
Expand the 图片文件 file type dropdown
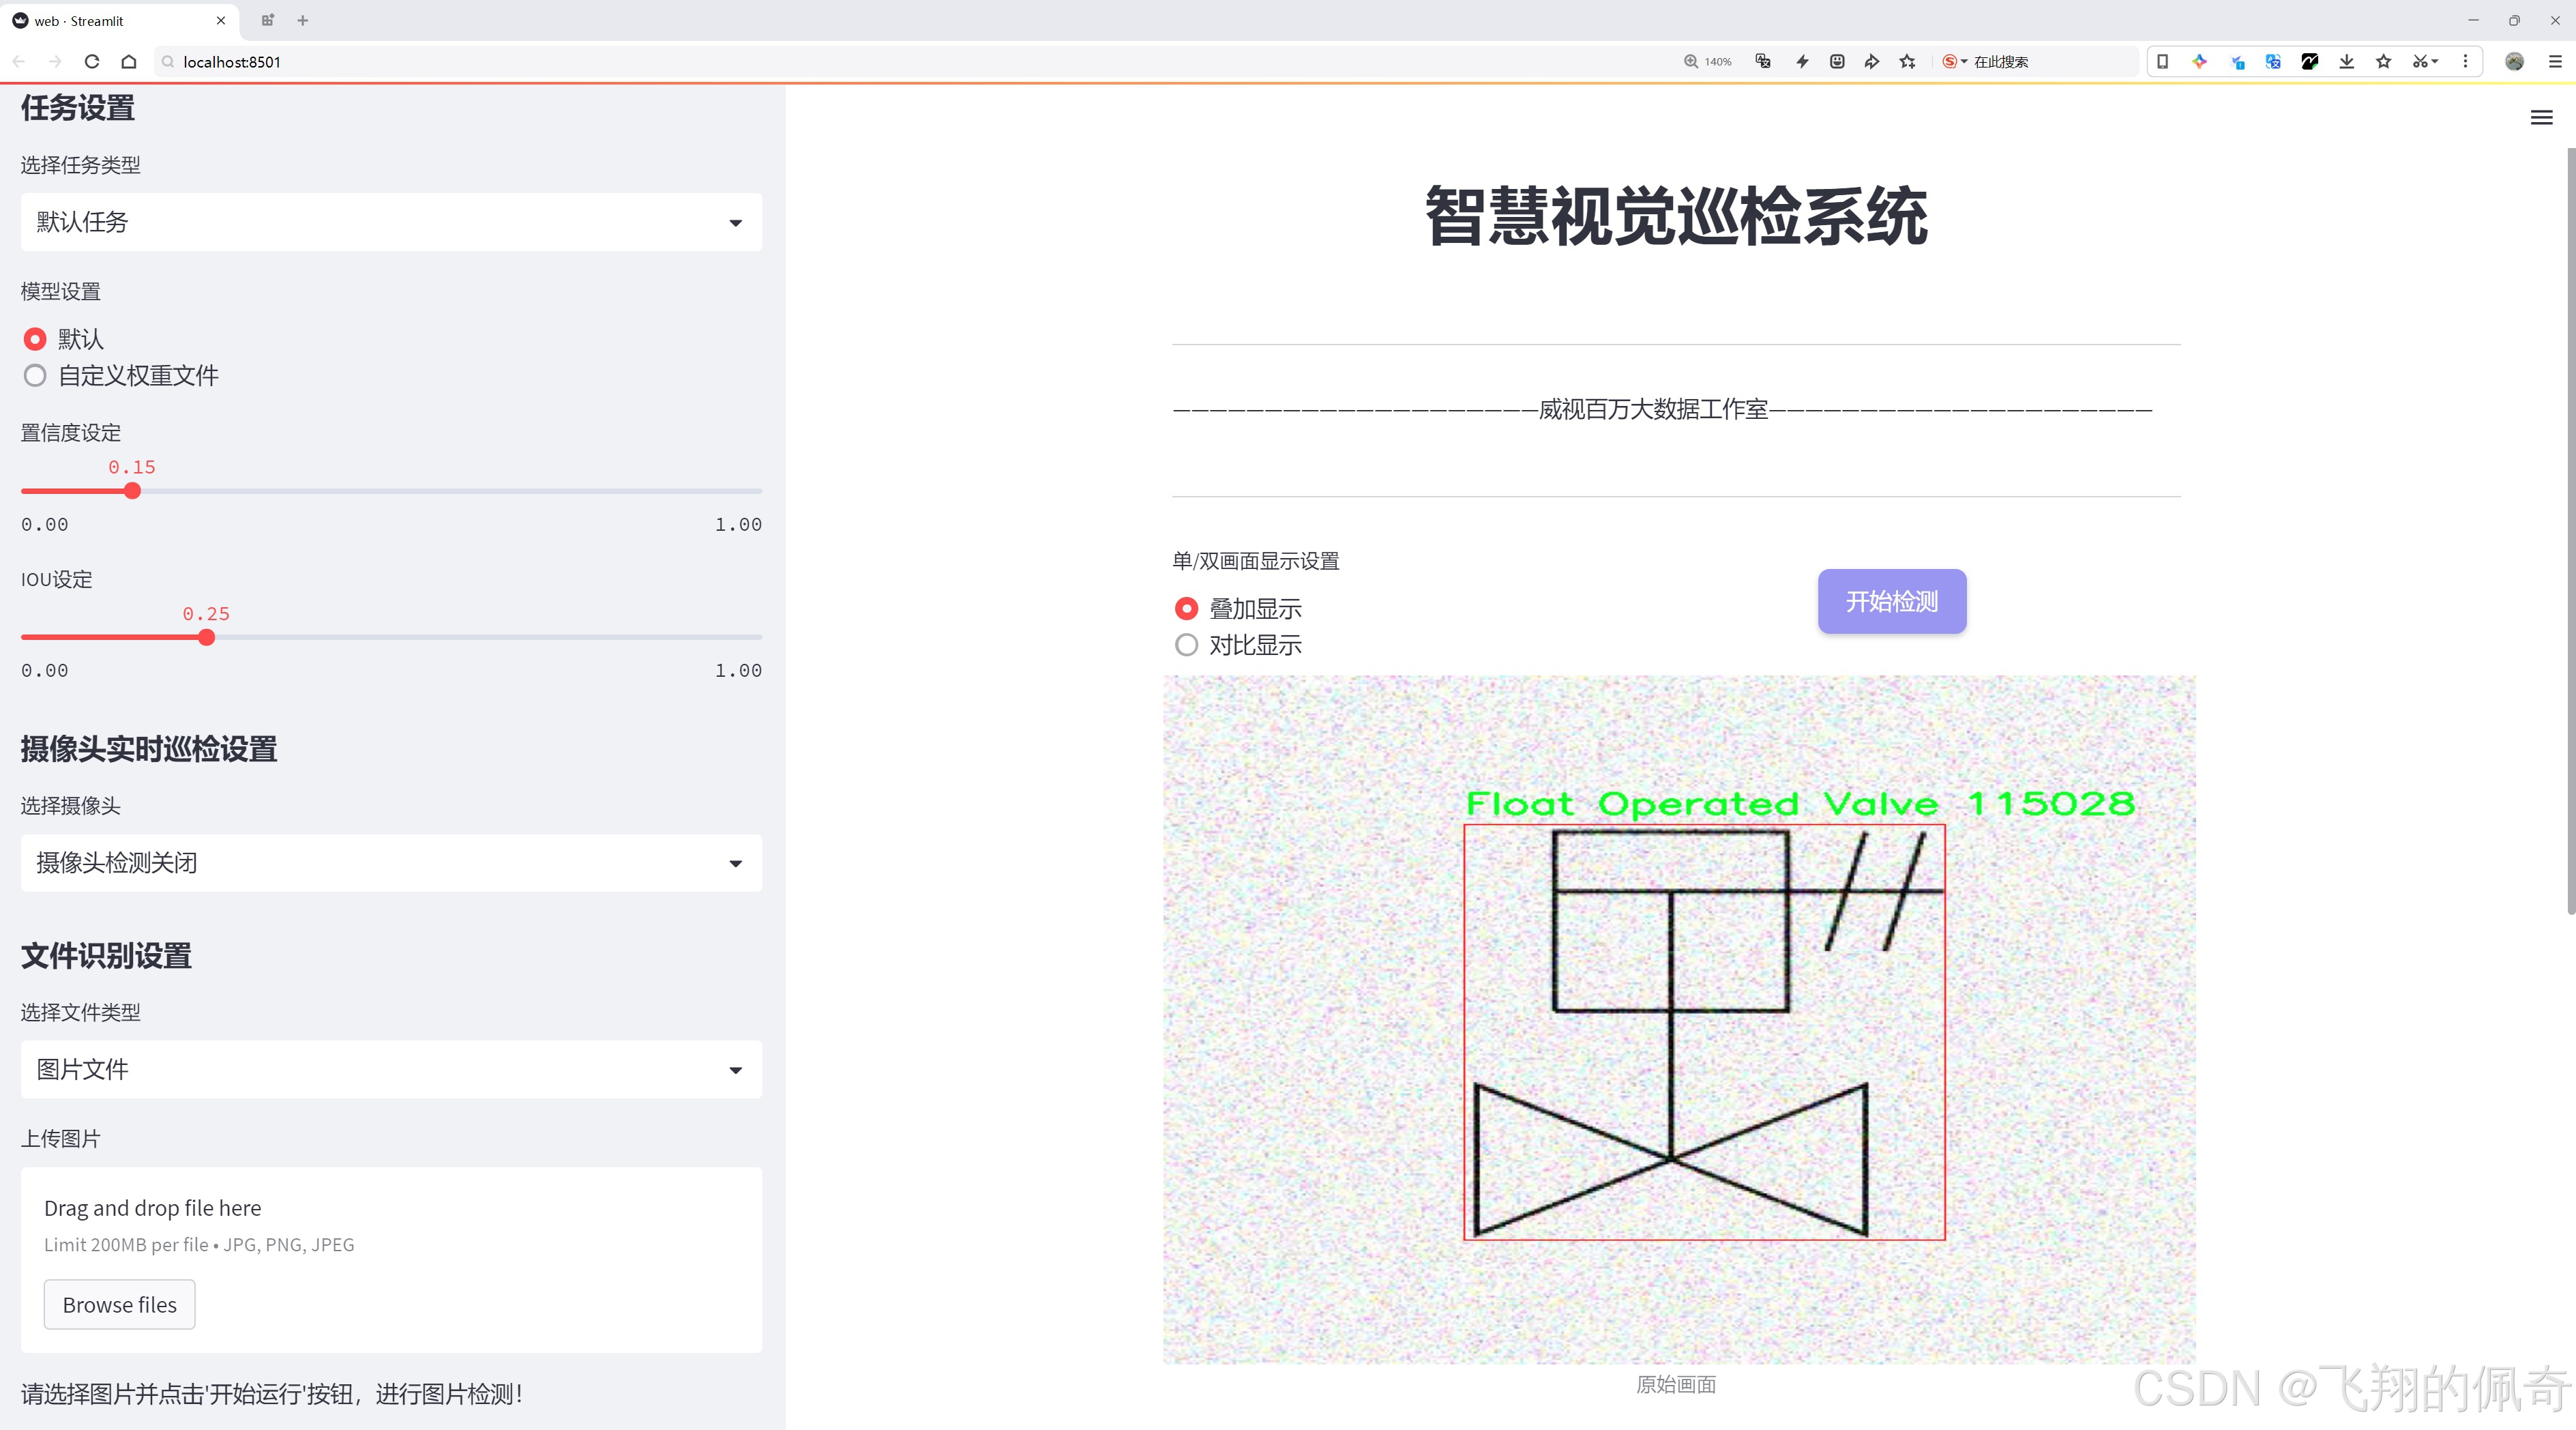(x=391, y=1069)
